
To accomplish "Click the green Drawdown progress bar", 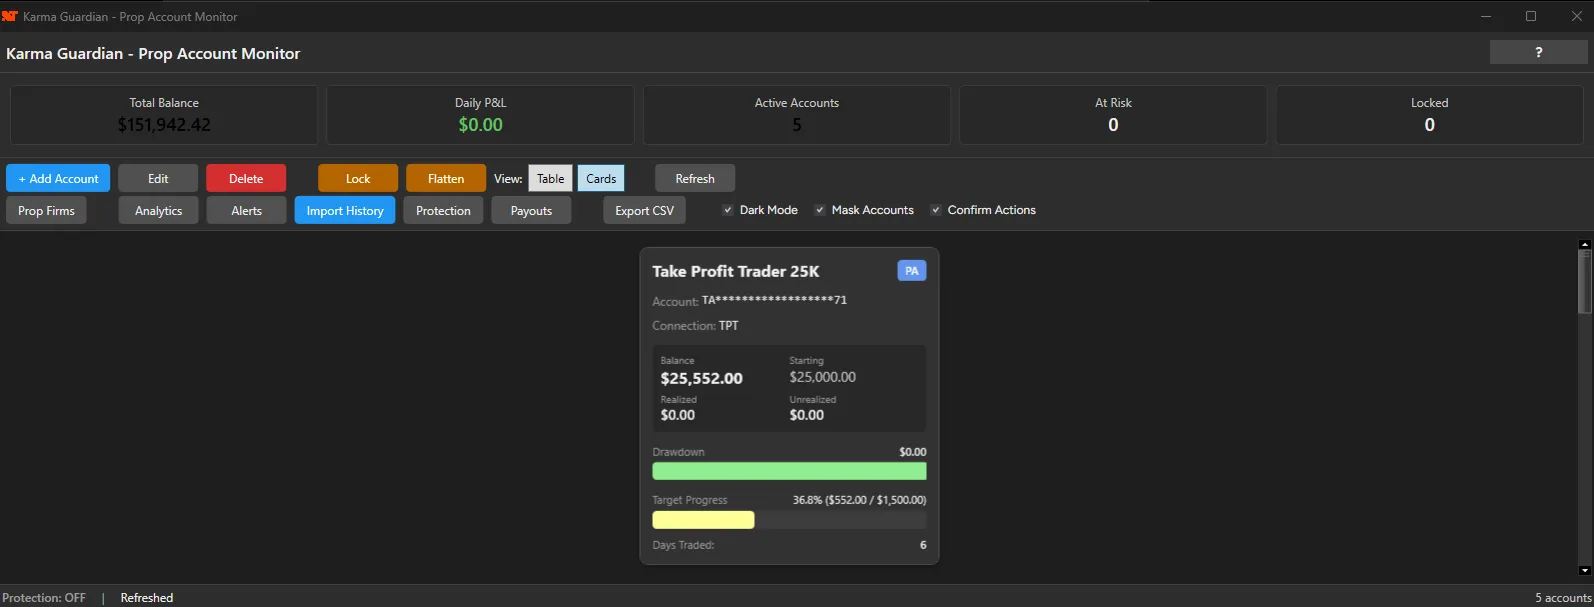I will point(789,471).
